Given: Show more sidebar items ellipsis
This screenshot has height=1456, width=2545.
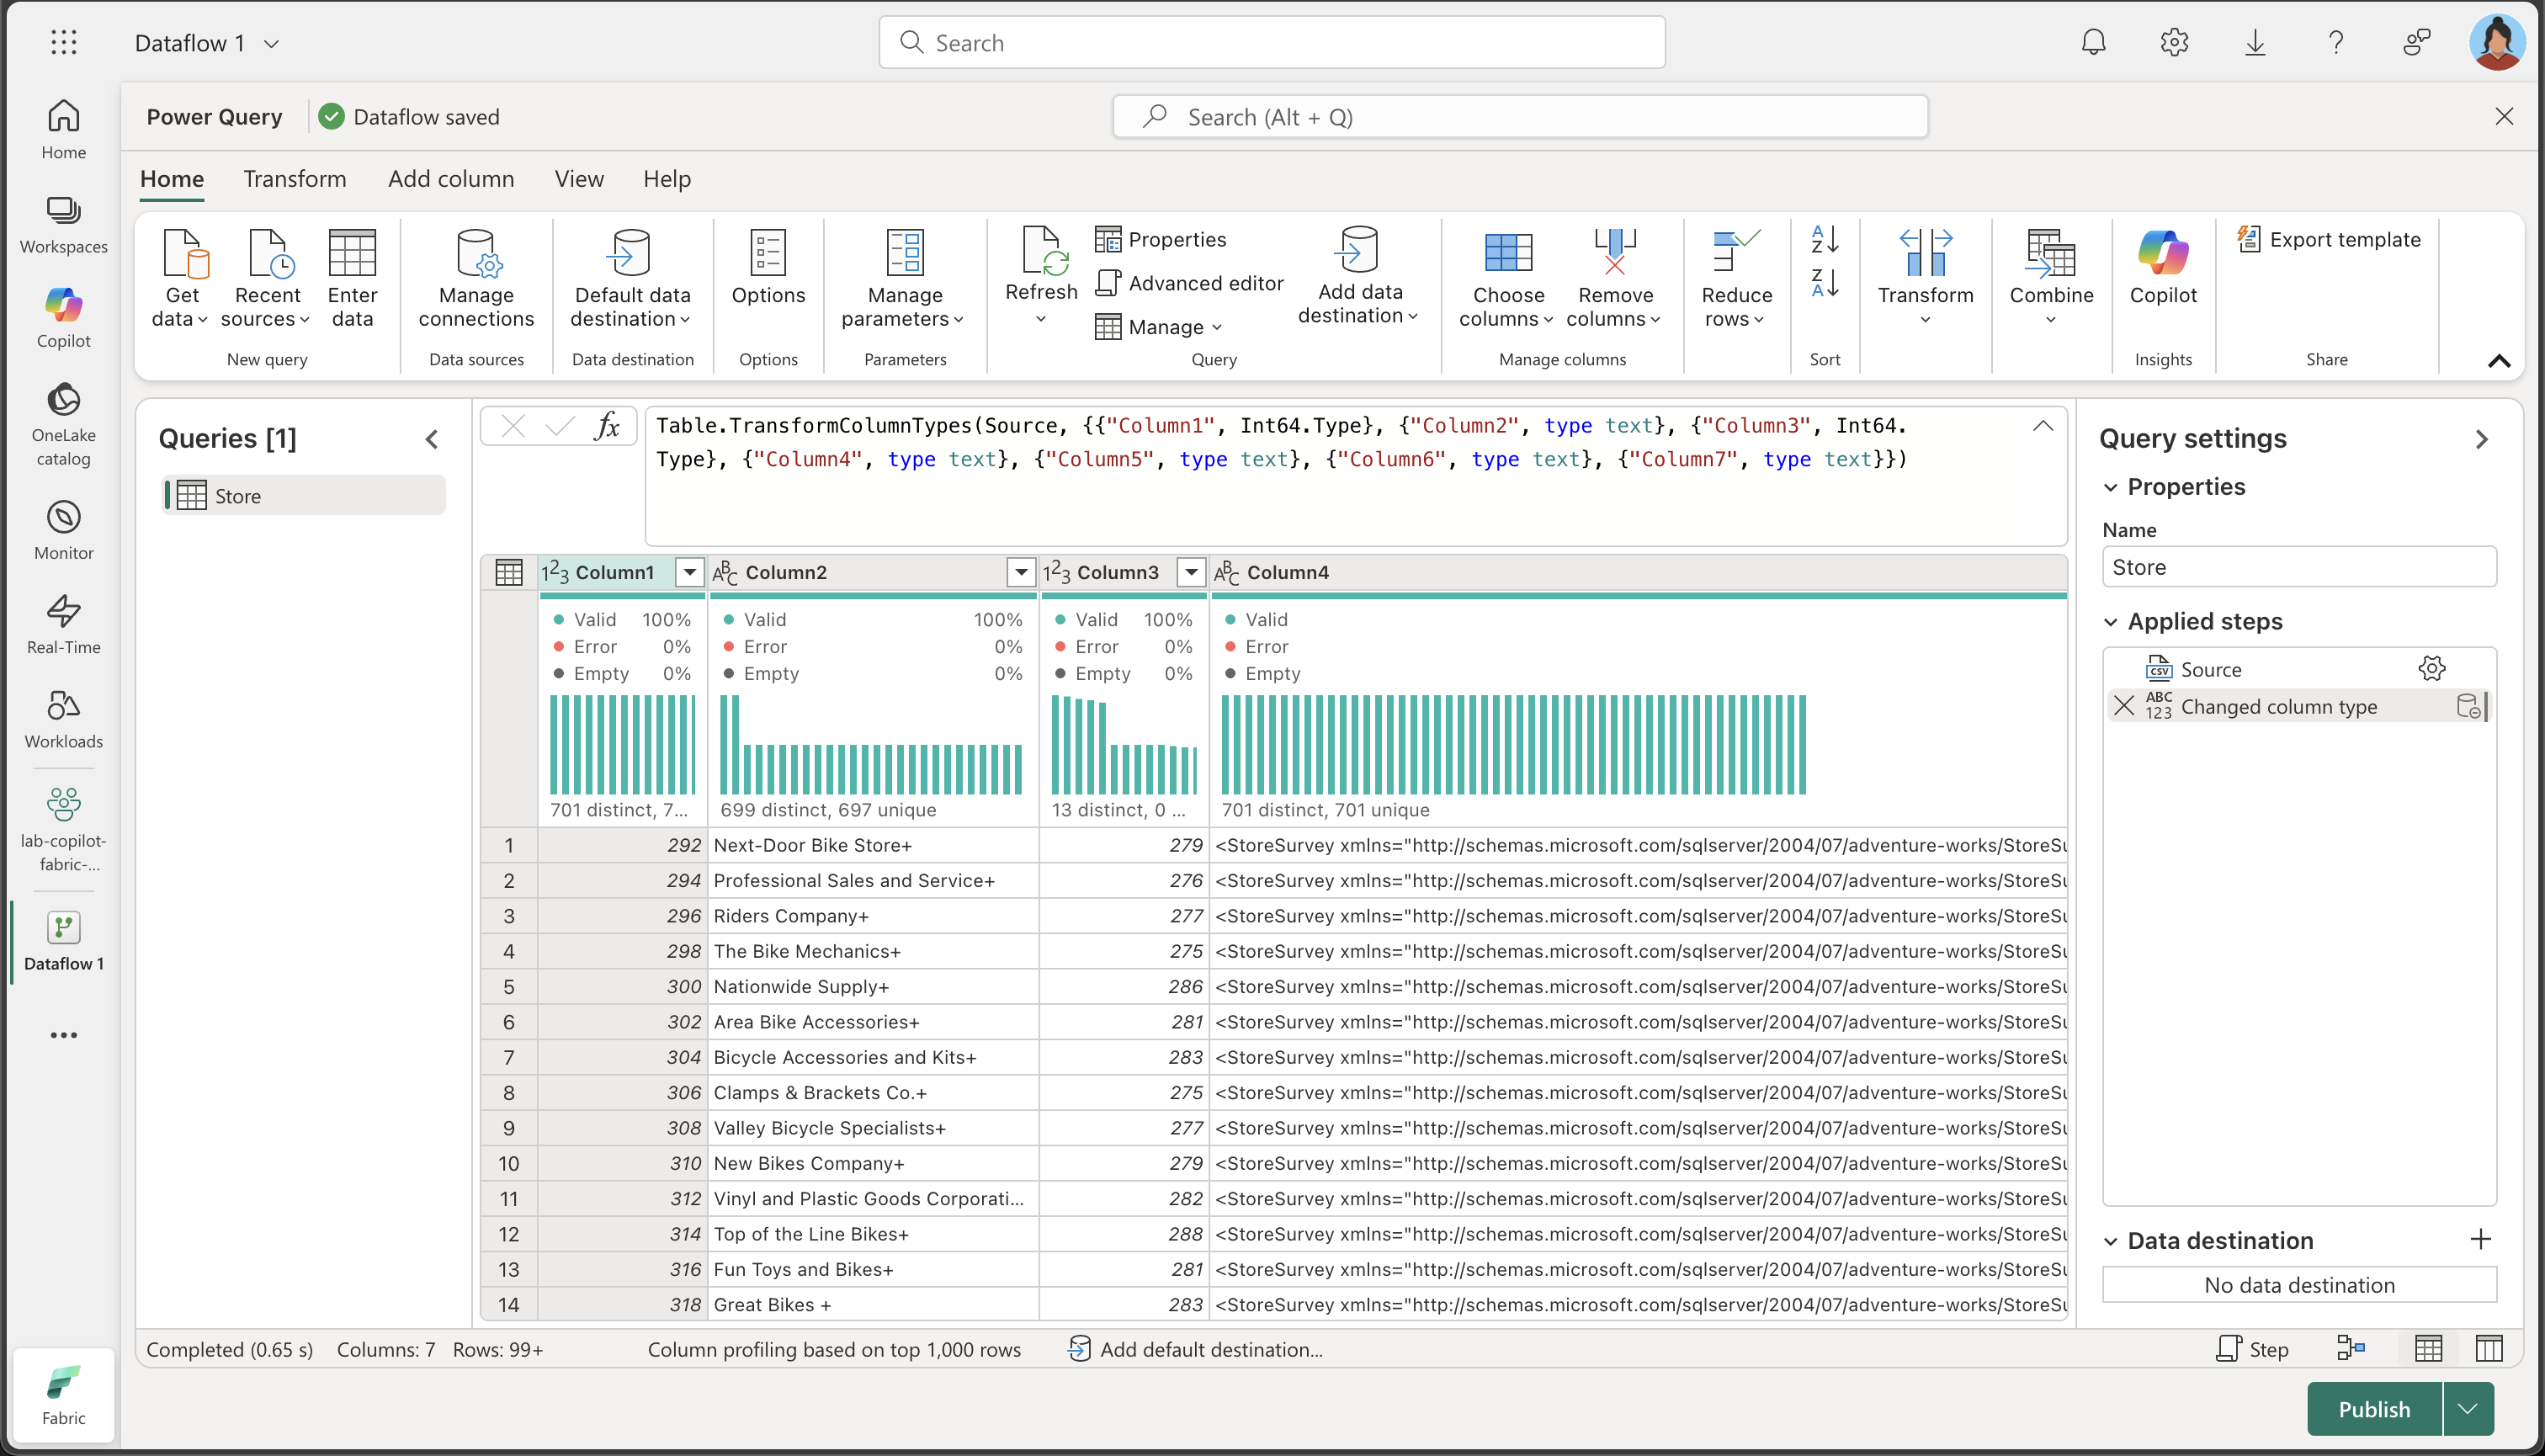Looking at the screenshot, I should (63, 1035).
